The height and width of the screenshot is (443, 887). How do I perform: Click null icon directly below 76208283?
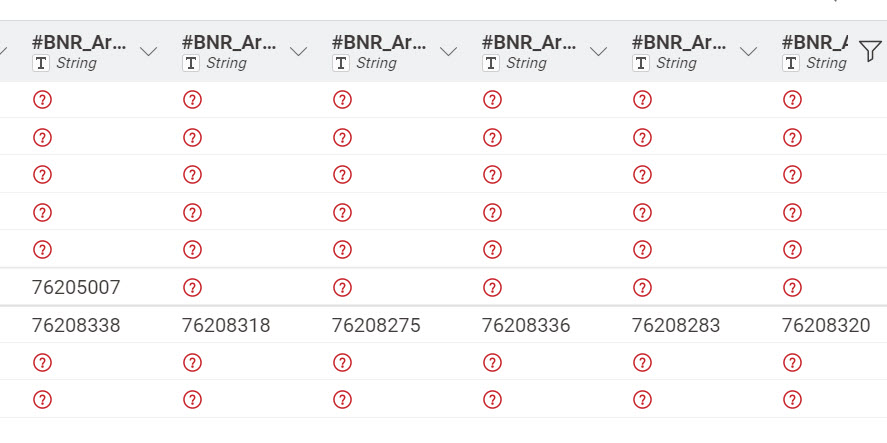point(642,362)
